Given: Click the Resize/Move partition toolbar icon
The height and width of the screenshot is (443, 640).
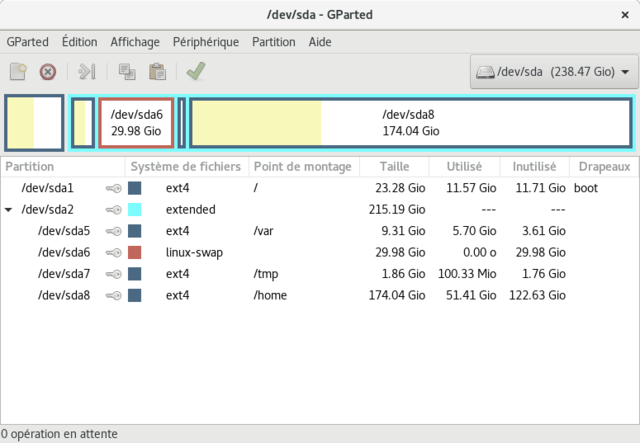Looking at the screenshot, I should 87,71.
